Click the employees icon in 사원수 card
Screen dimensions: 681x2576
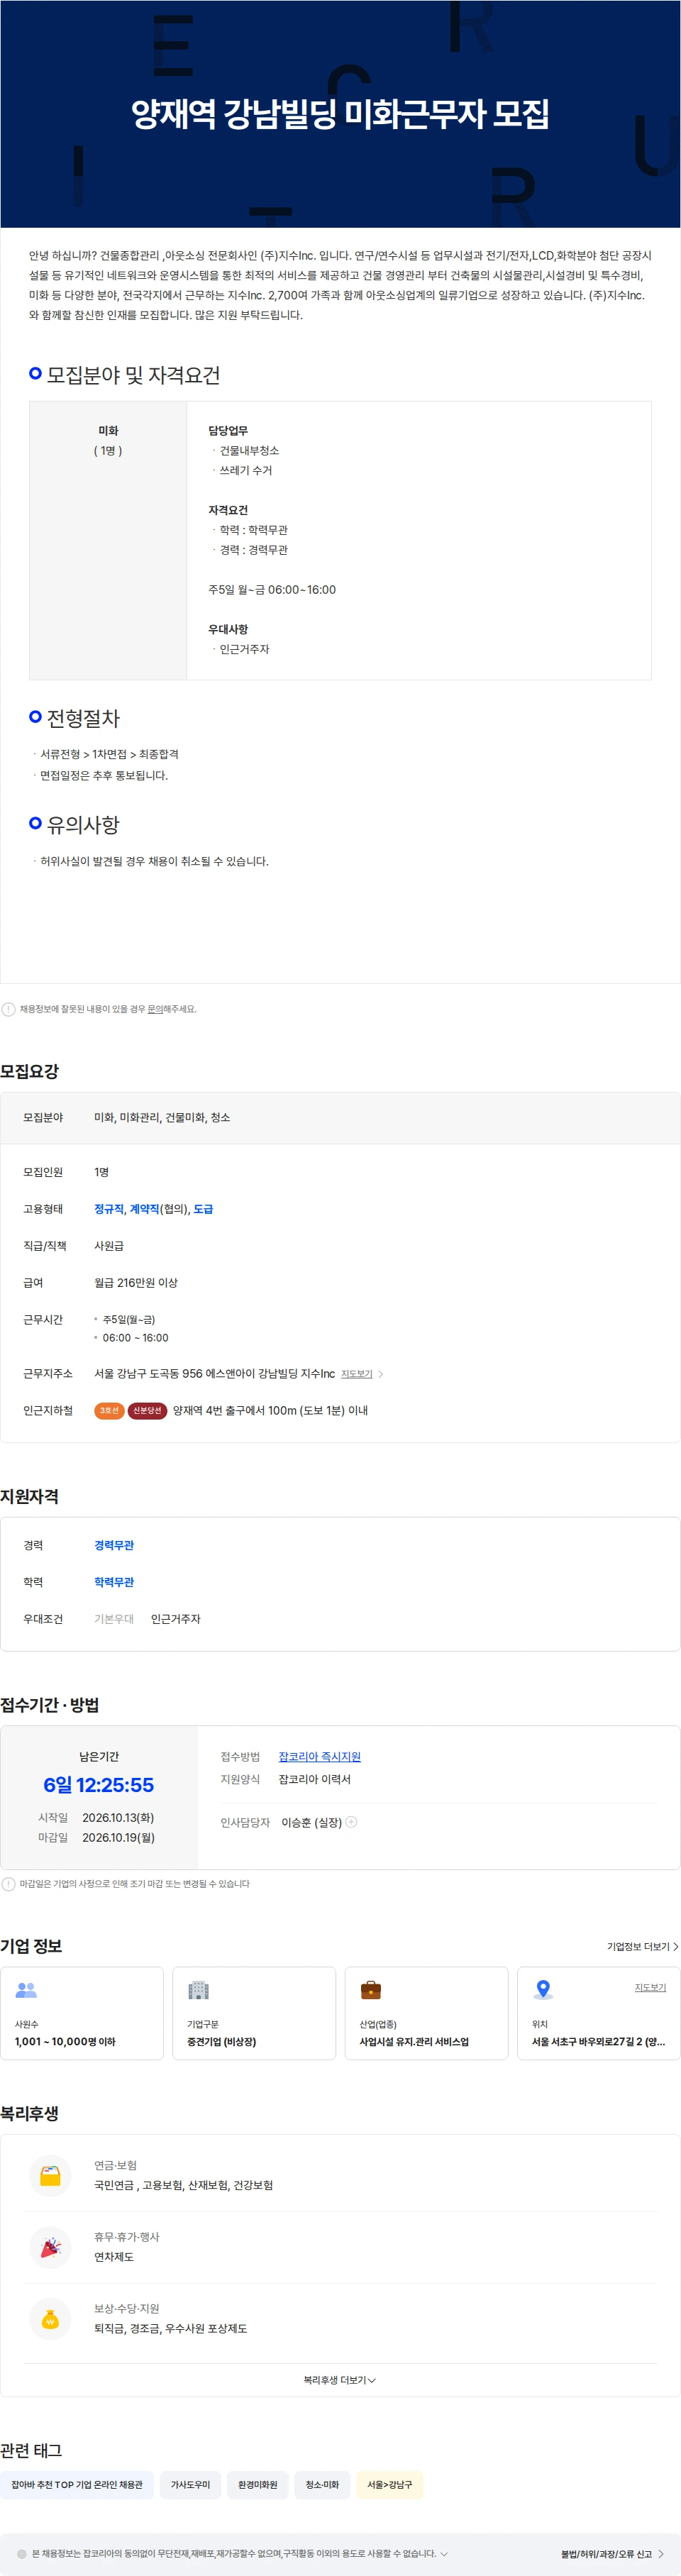[x=26, y=1990]
